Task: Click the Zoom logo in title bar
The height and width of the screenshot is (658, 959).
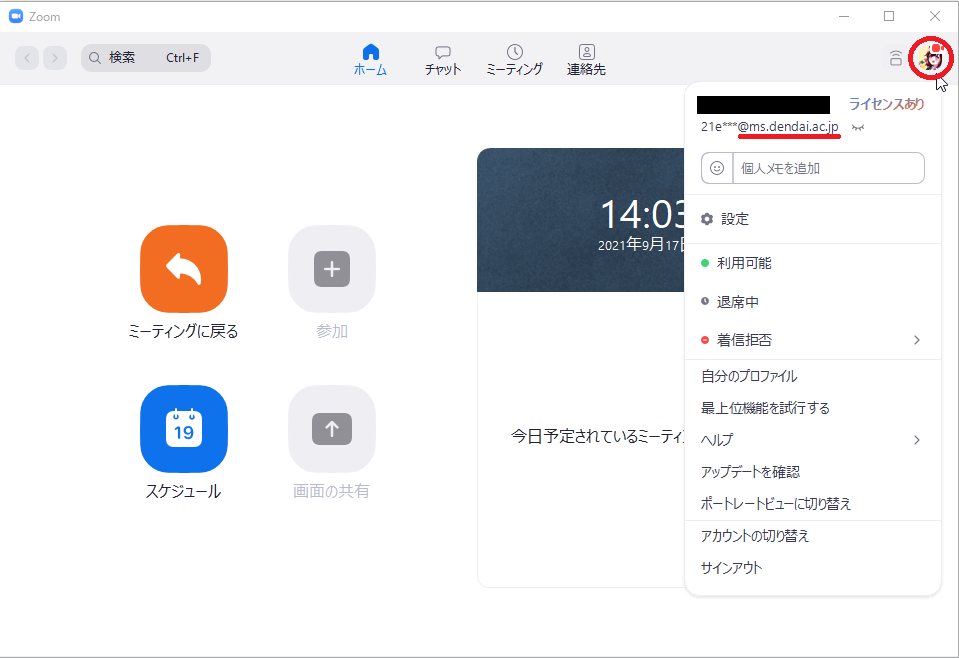Action: click(16, 17)
